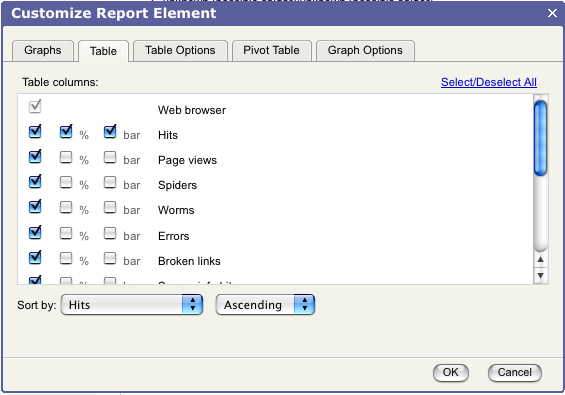
Task: Enable the Page views percent checkbox
Action: click(66, 157)
